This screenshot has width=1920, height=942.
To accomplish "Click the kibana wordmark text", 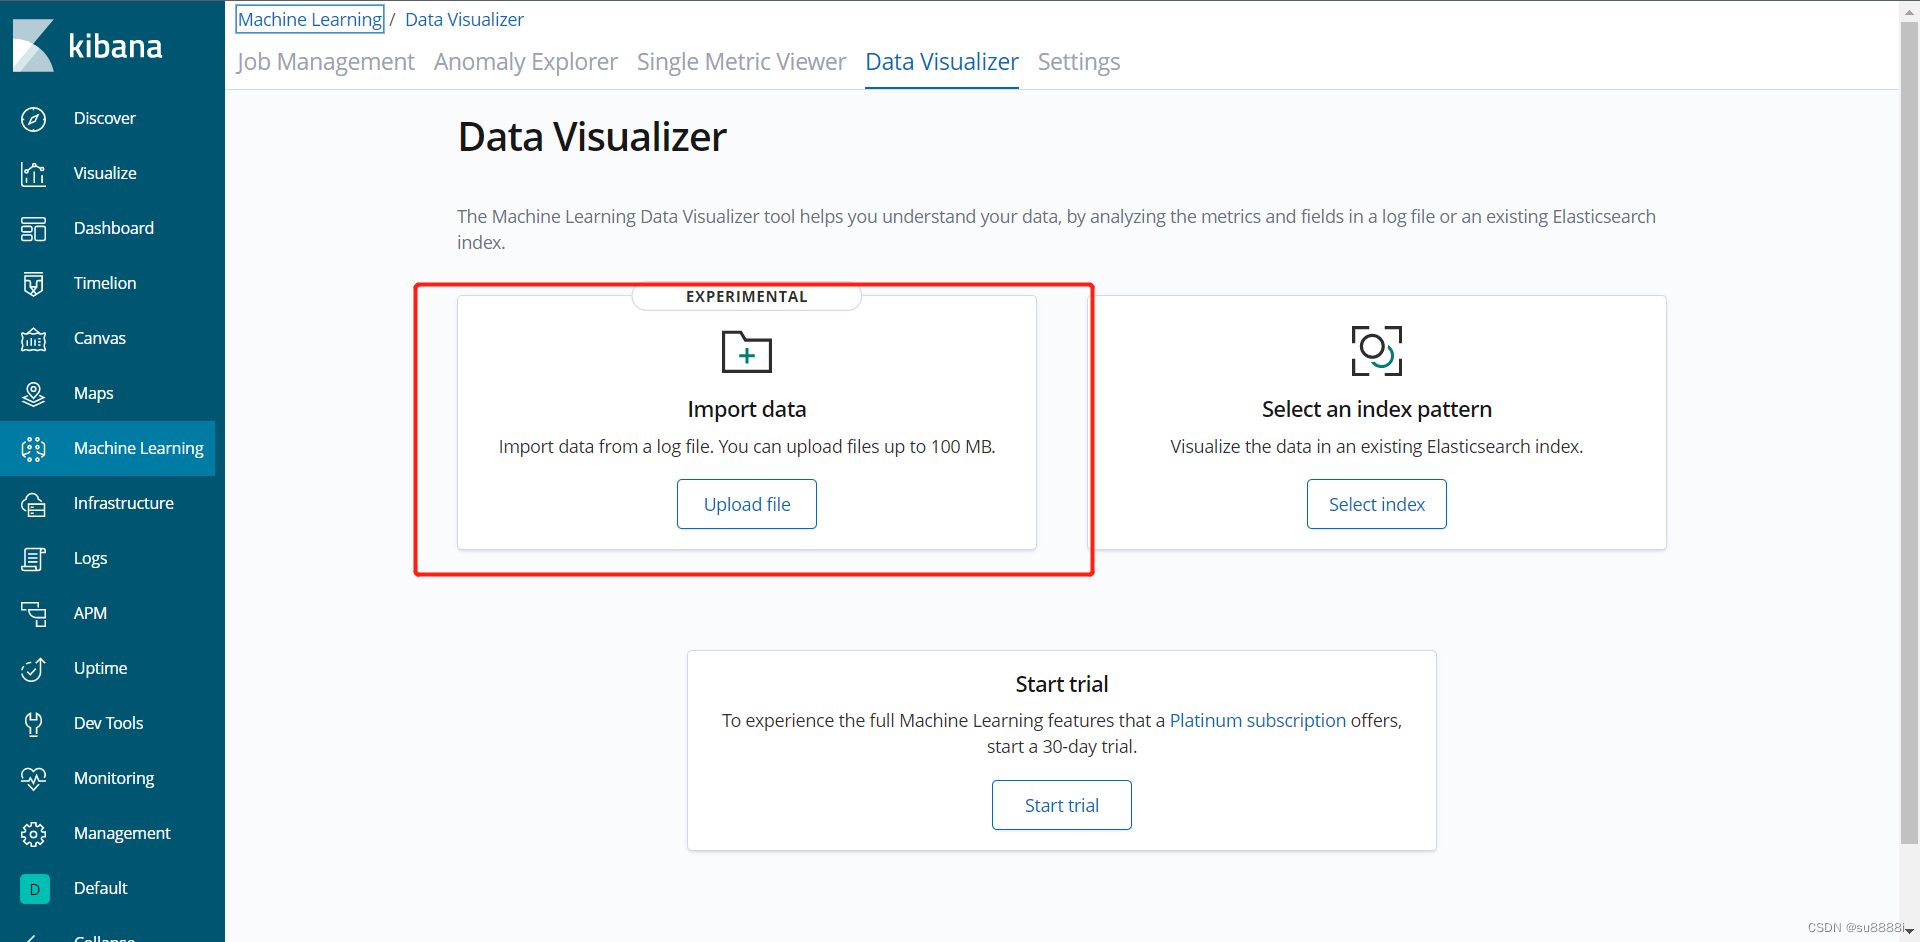I will coord(115,46).
